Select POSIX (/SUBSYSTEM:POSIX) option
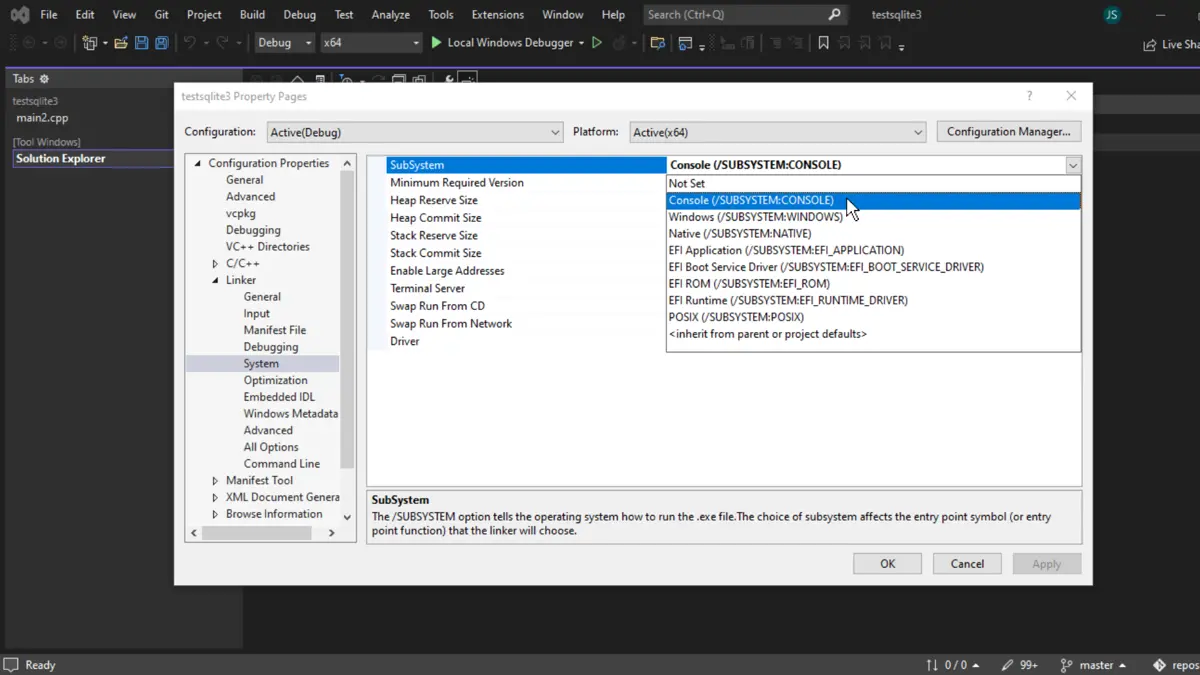 [x=873, y=317]
